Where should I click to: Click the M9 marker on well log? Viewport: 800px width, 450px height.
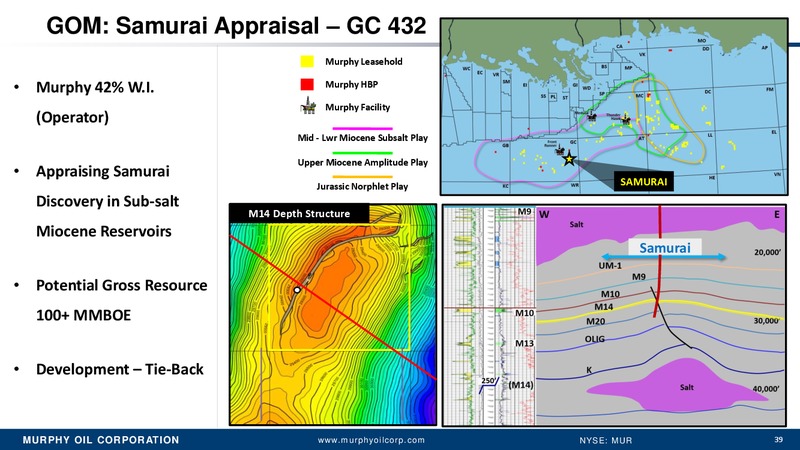point(524,211)
